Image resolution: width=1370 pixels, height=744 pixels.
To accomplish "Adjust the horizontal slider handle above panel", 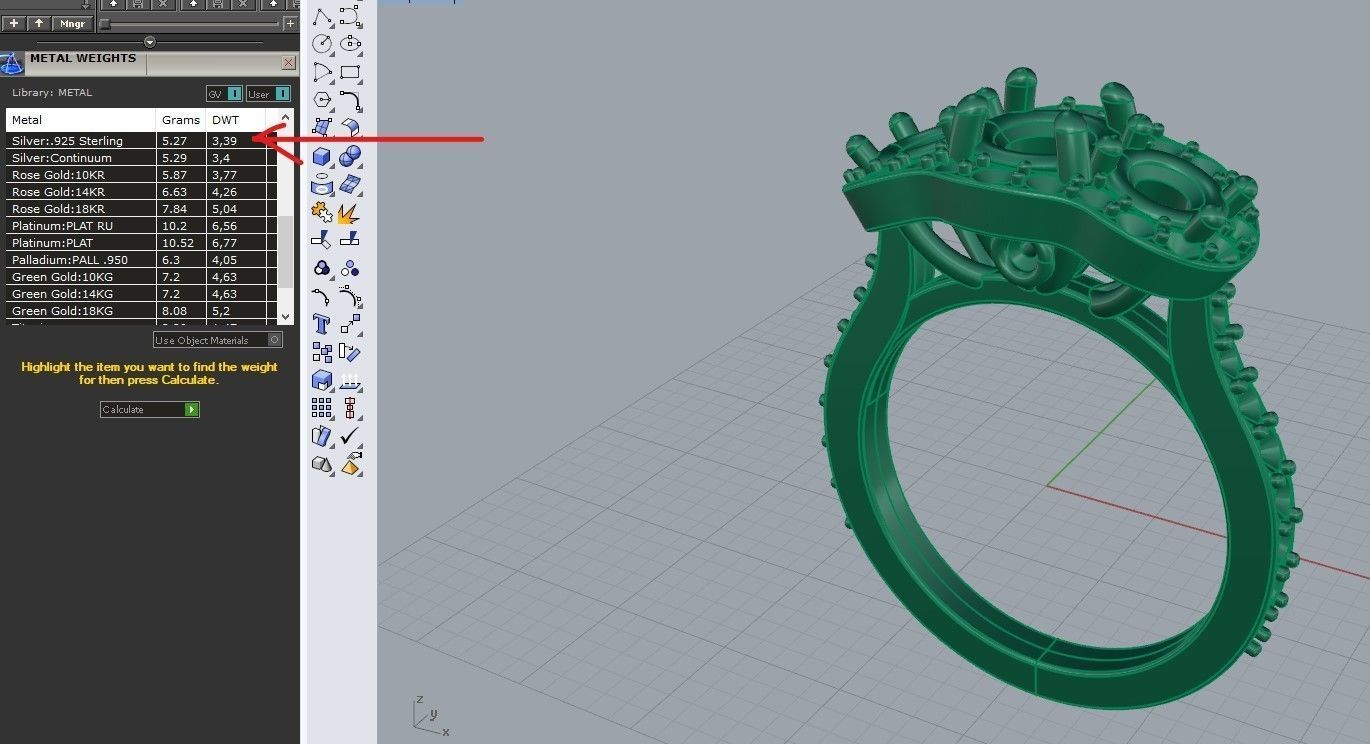I will click(x=105, y=23).
